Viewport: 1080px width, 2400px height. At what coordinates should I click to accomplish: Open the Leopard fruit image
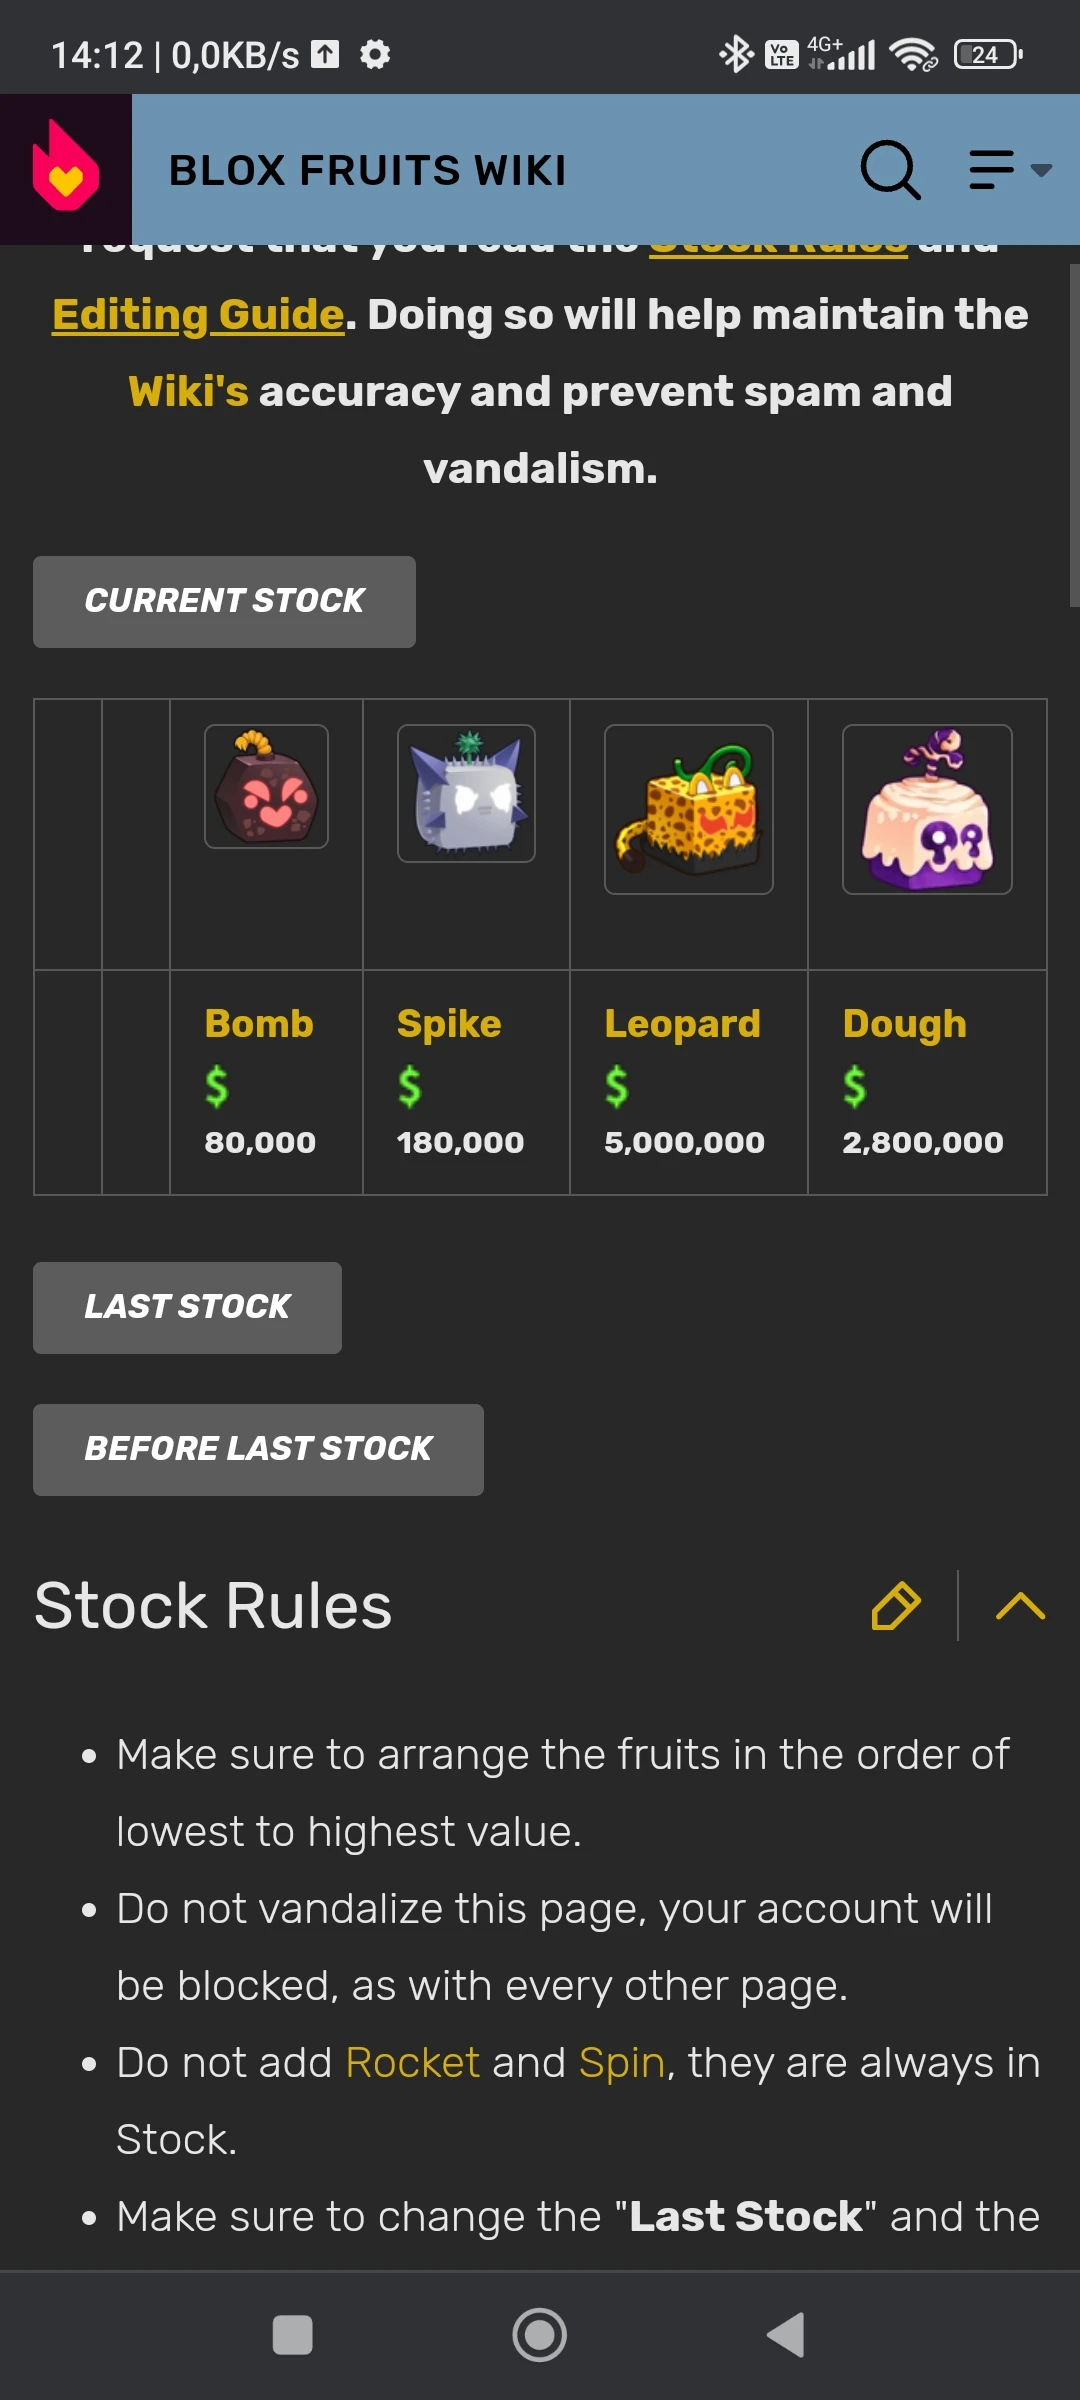[x=688, y=809]
